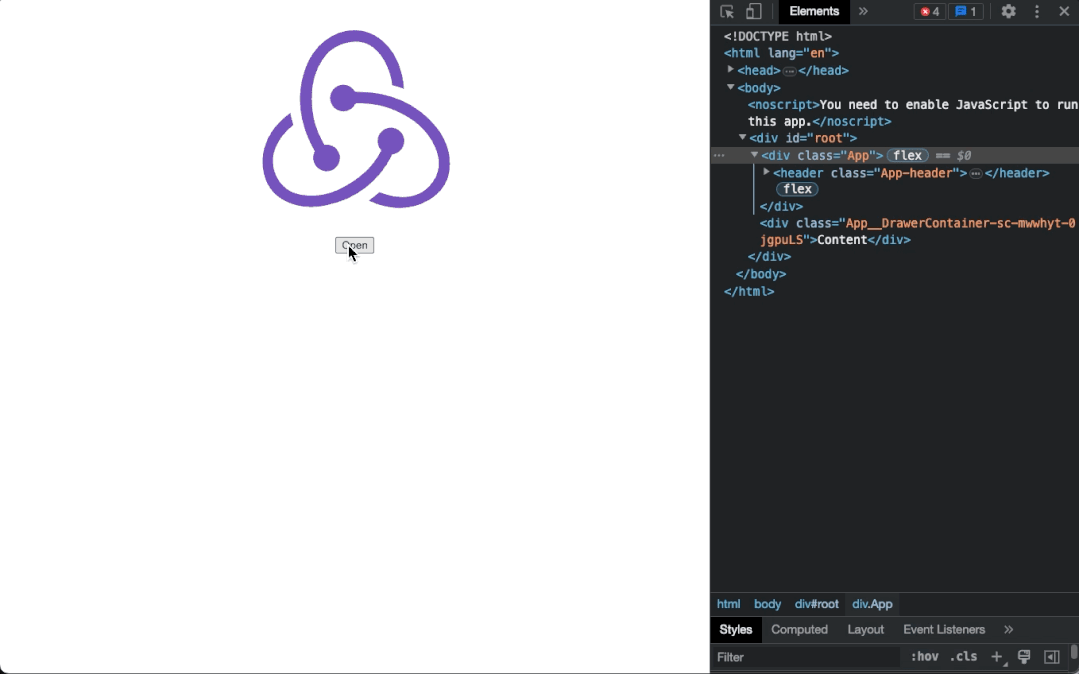
Task: Expand the header App-header node
Action: pos(766,172)
